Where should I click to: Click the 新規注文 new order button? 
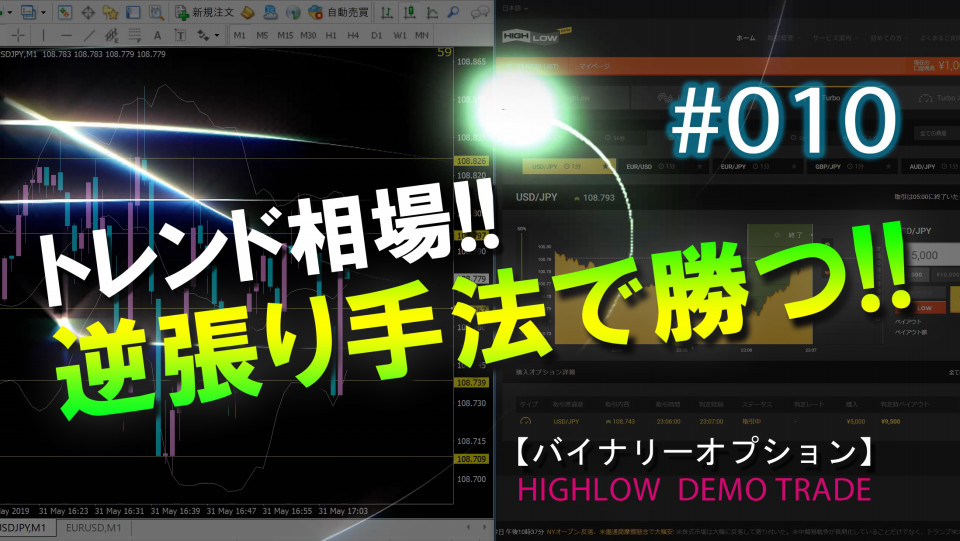point(204,12)
